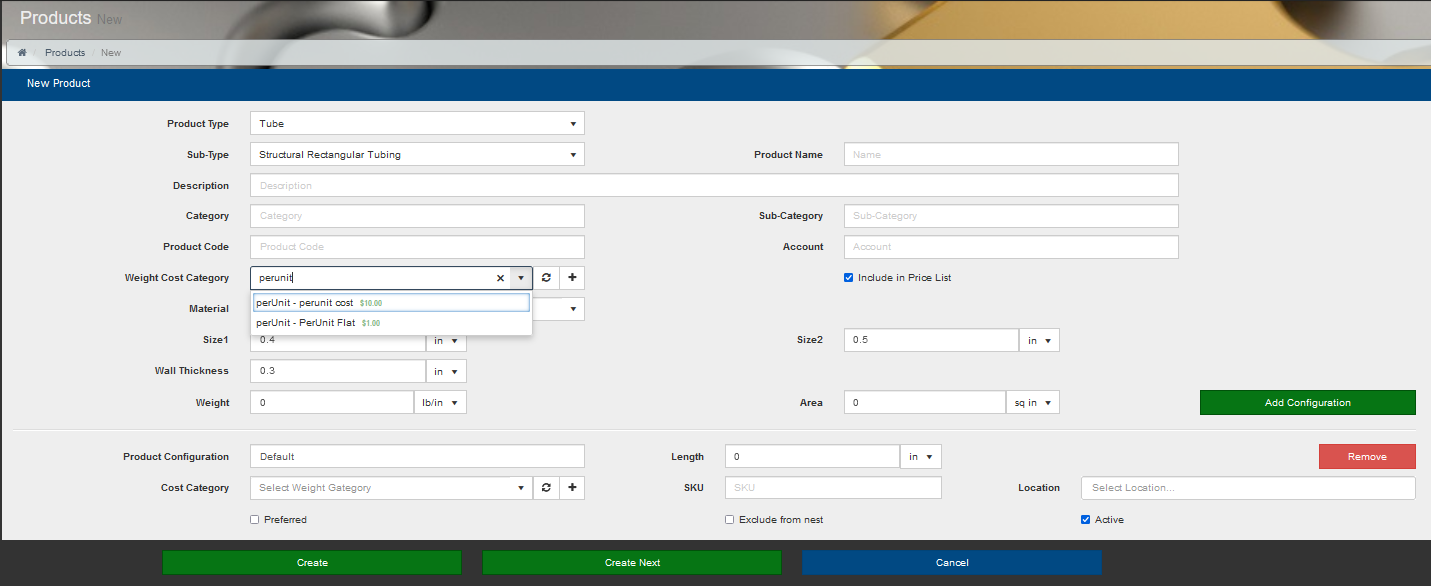Toggle Include in Price List checkbox
The image size is (1431, 586).
[x=849, y=278]
